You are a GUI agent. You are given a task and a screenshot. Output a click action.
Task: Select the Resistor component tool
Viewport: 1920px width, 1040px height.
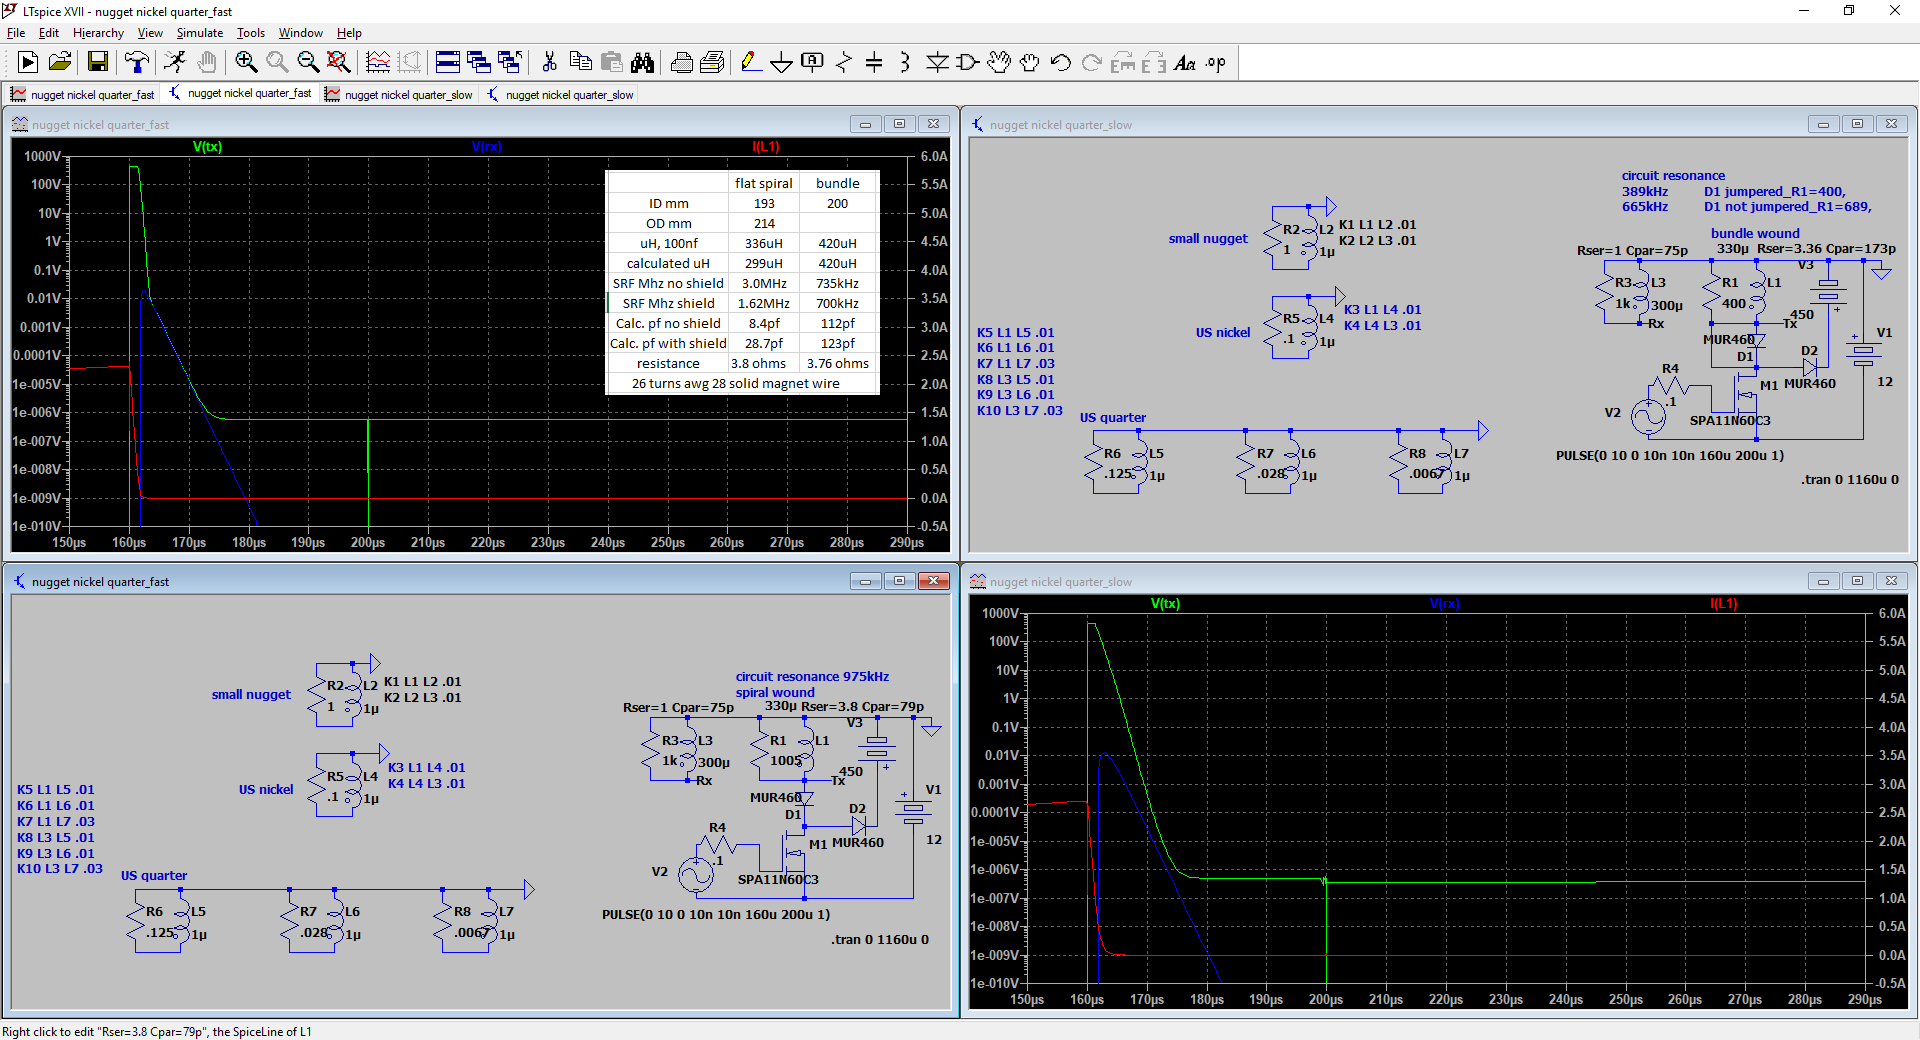coord(844,63)
